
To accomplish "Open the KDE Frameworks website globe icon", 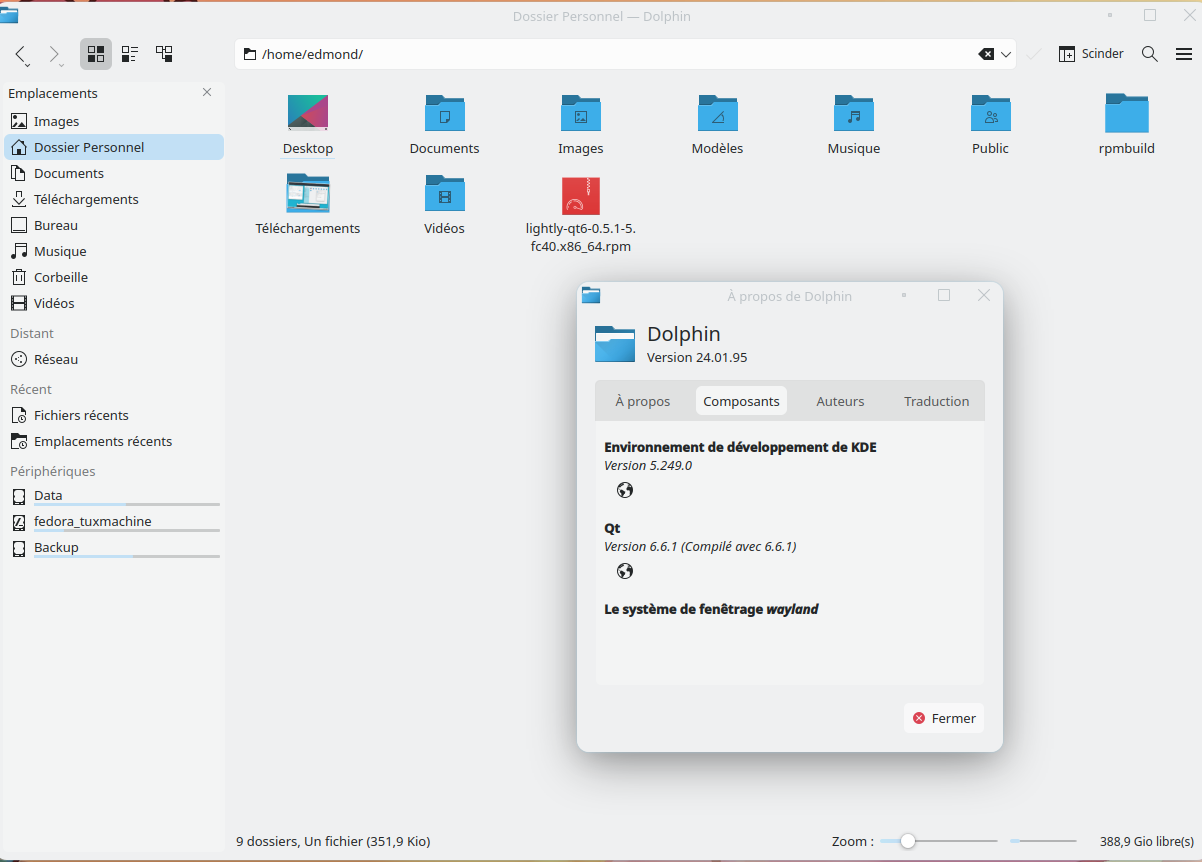I will (625, 490).
